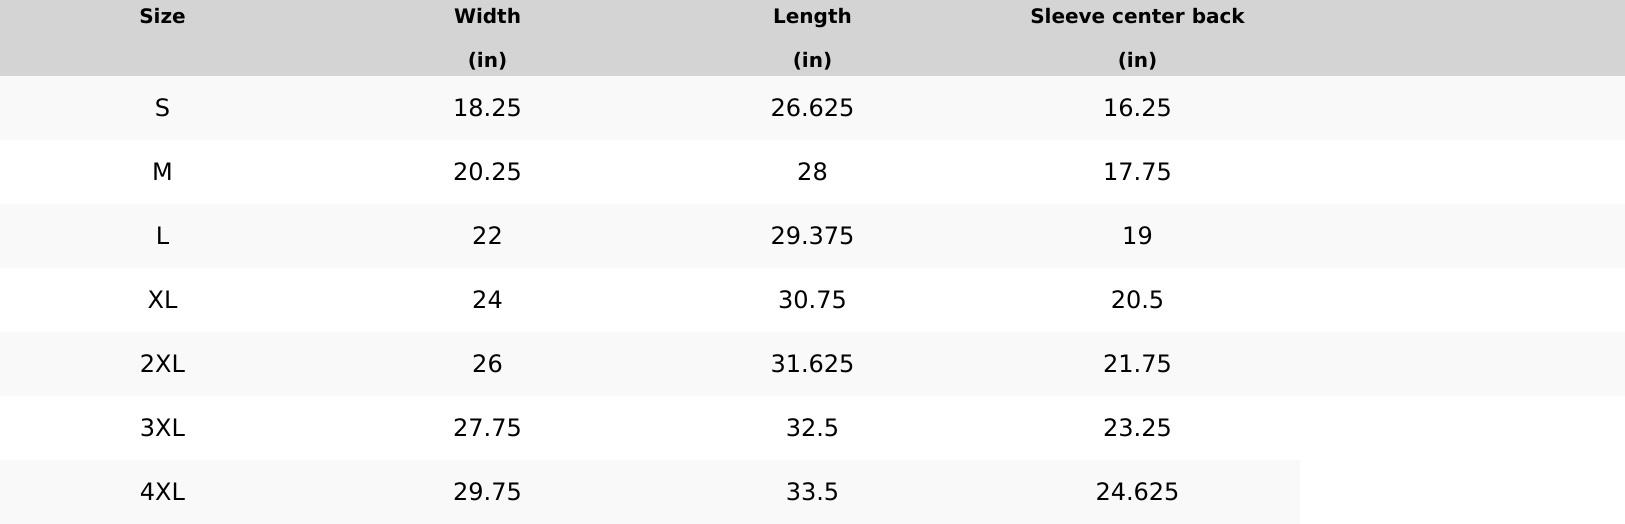The height and width of the screenshot is (524, 1625).
Task: Select the 3XL size row label
Action: tap(162, 428)
